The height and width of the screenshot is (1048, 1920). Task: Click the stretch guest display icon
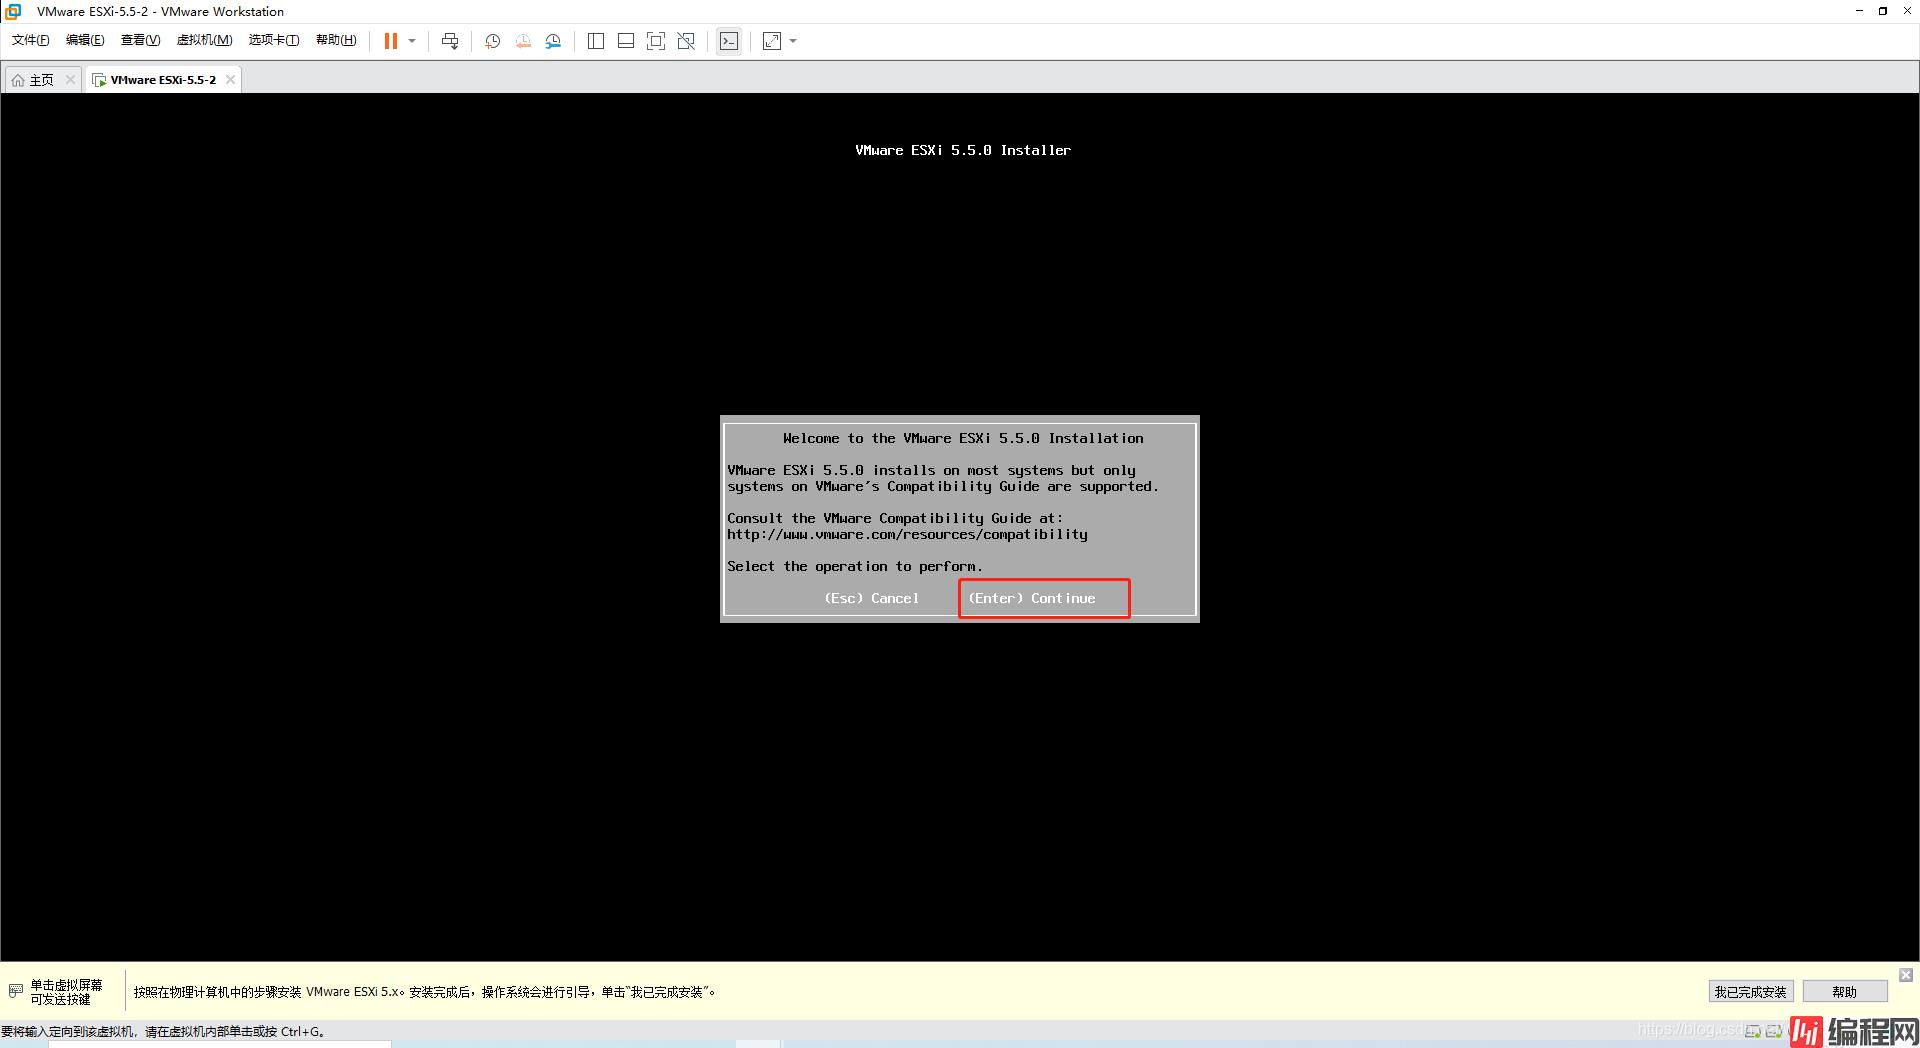772,41
